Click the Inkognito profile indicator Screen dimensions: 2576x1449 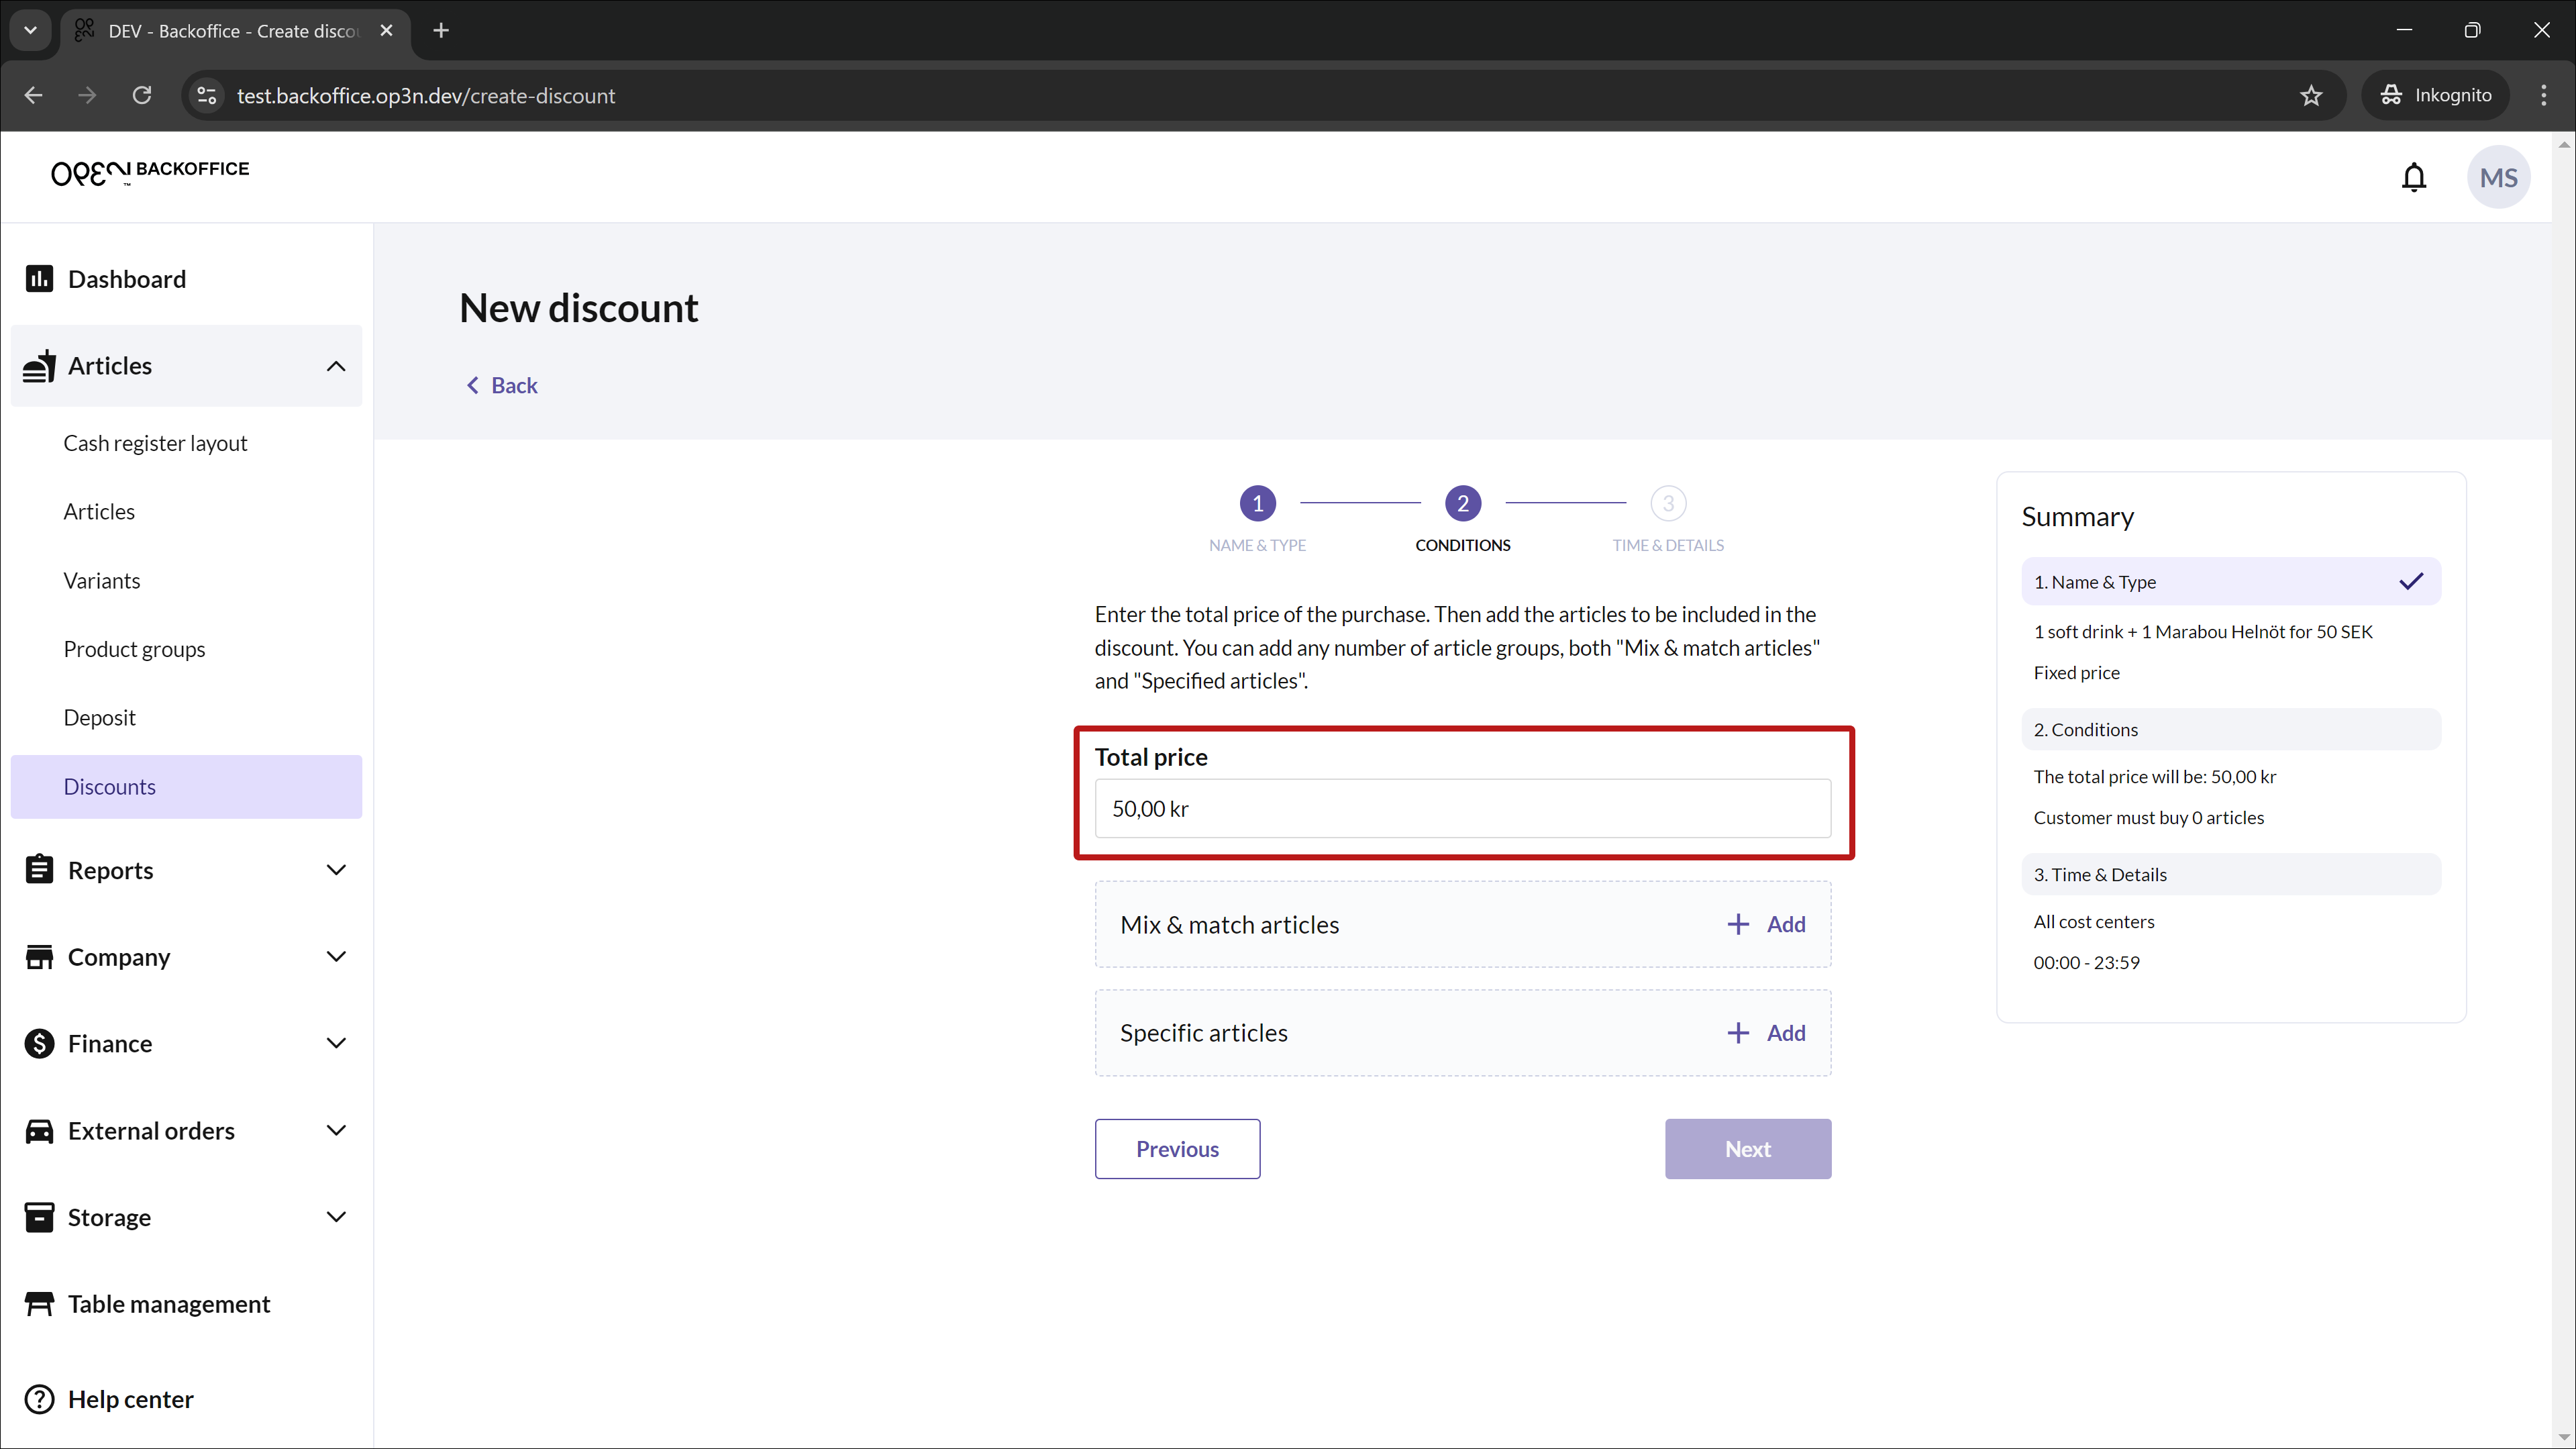coord(2436,95)
